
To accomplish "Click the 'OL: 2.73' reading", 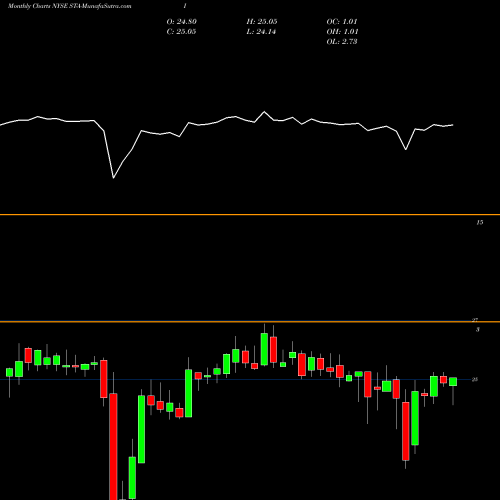I will click(x=342, y=42).
